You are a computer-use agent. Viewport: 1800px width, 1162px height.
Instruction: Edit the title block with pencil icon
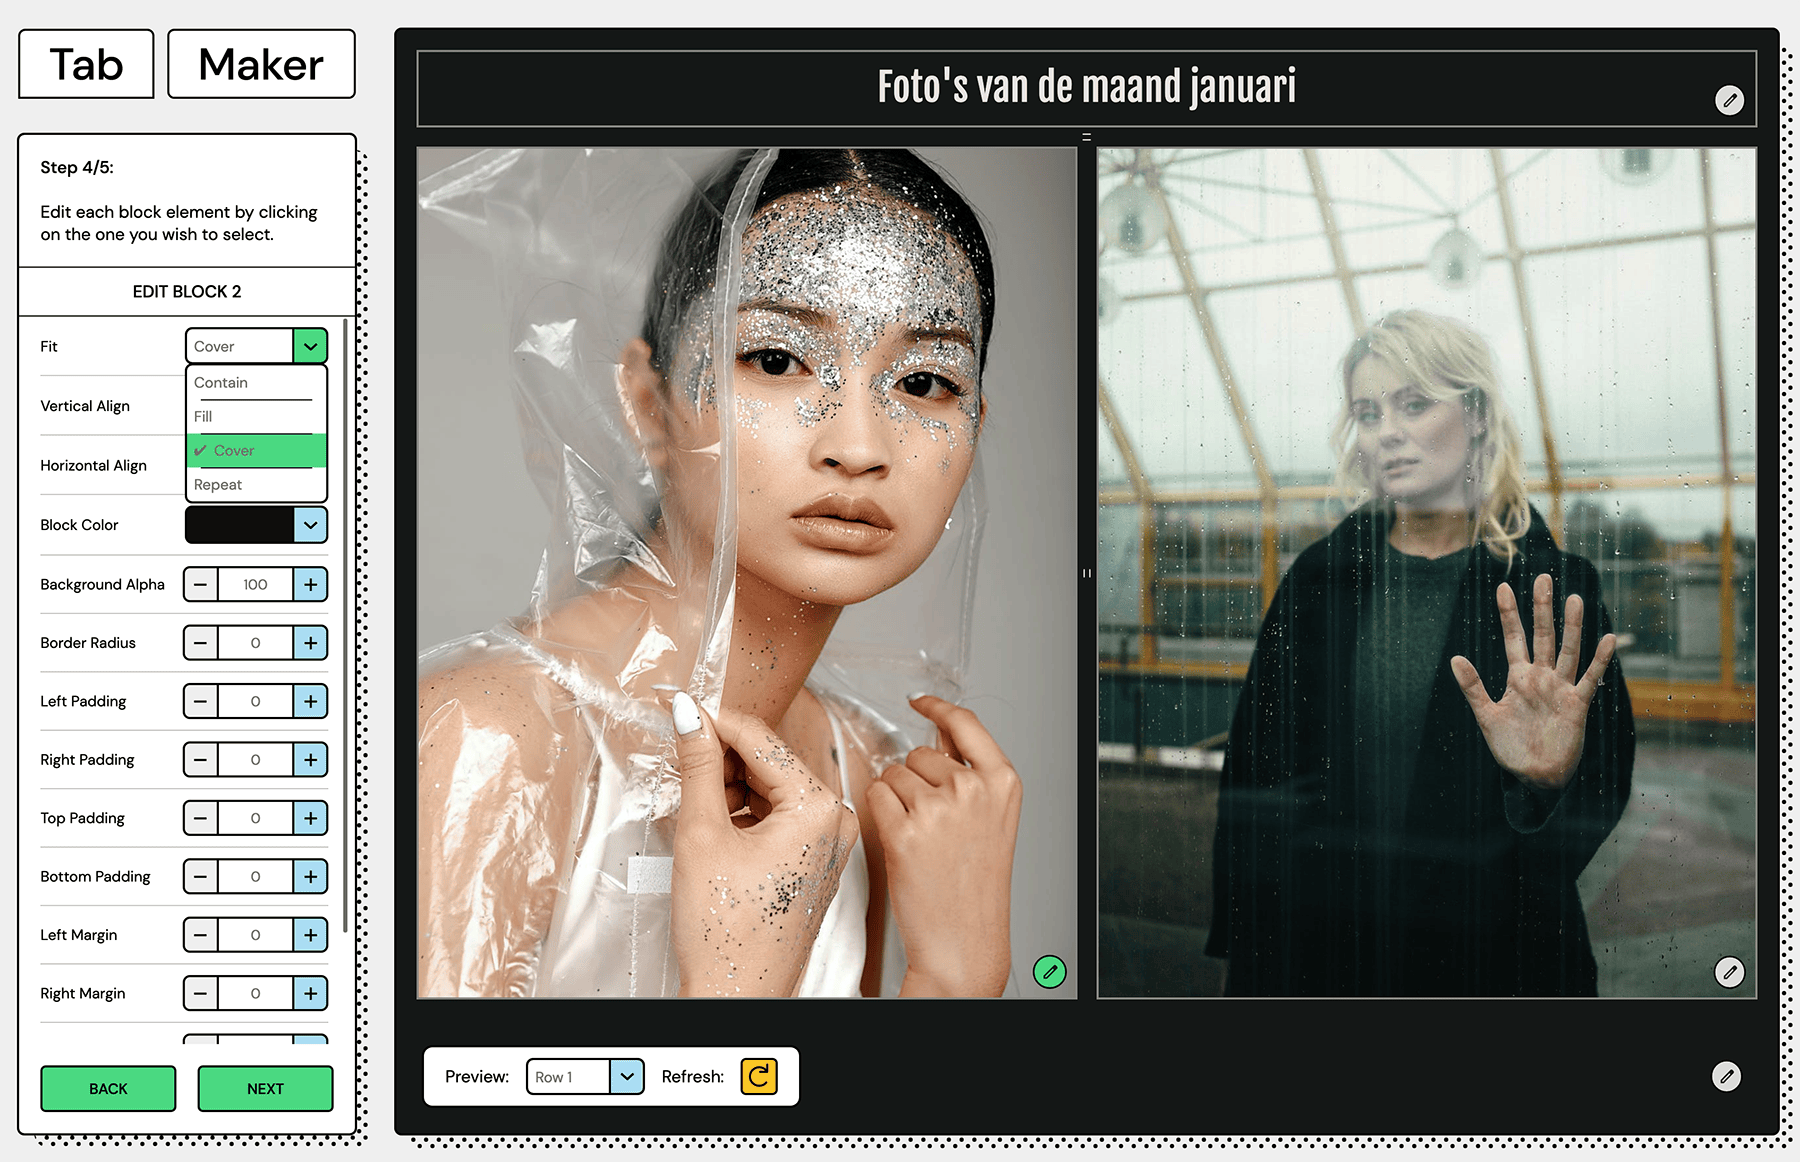[1729, 100]
